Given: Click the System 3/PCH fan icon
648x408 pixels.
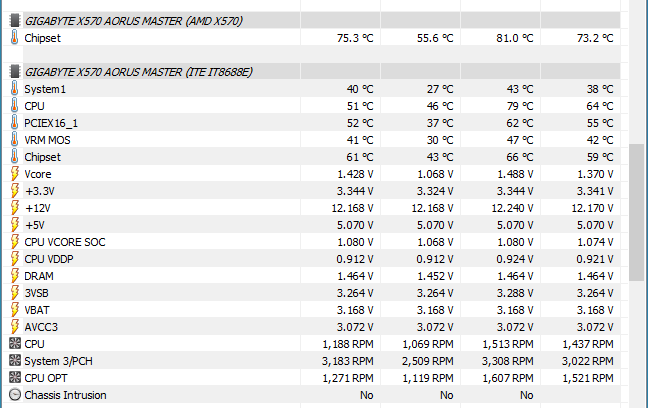Looking at the screenshot, I should [14, 360].
